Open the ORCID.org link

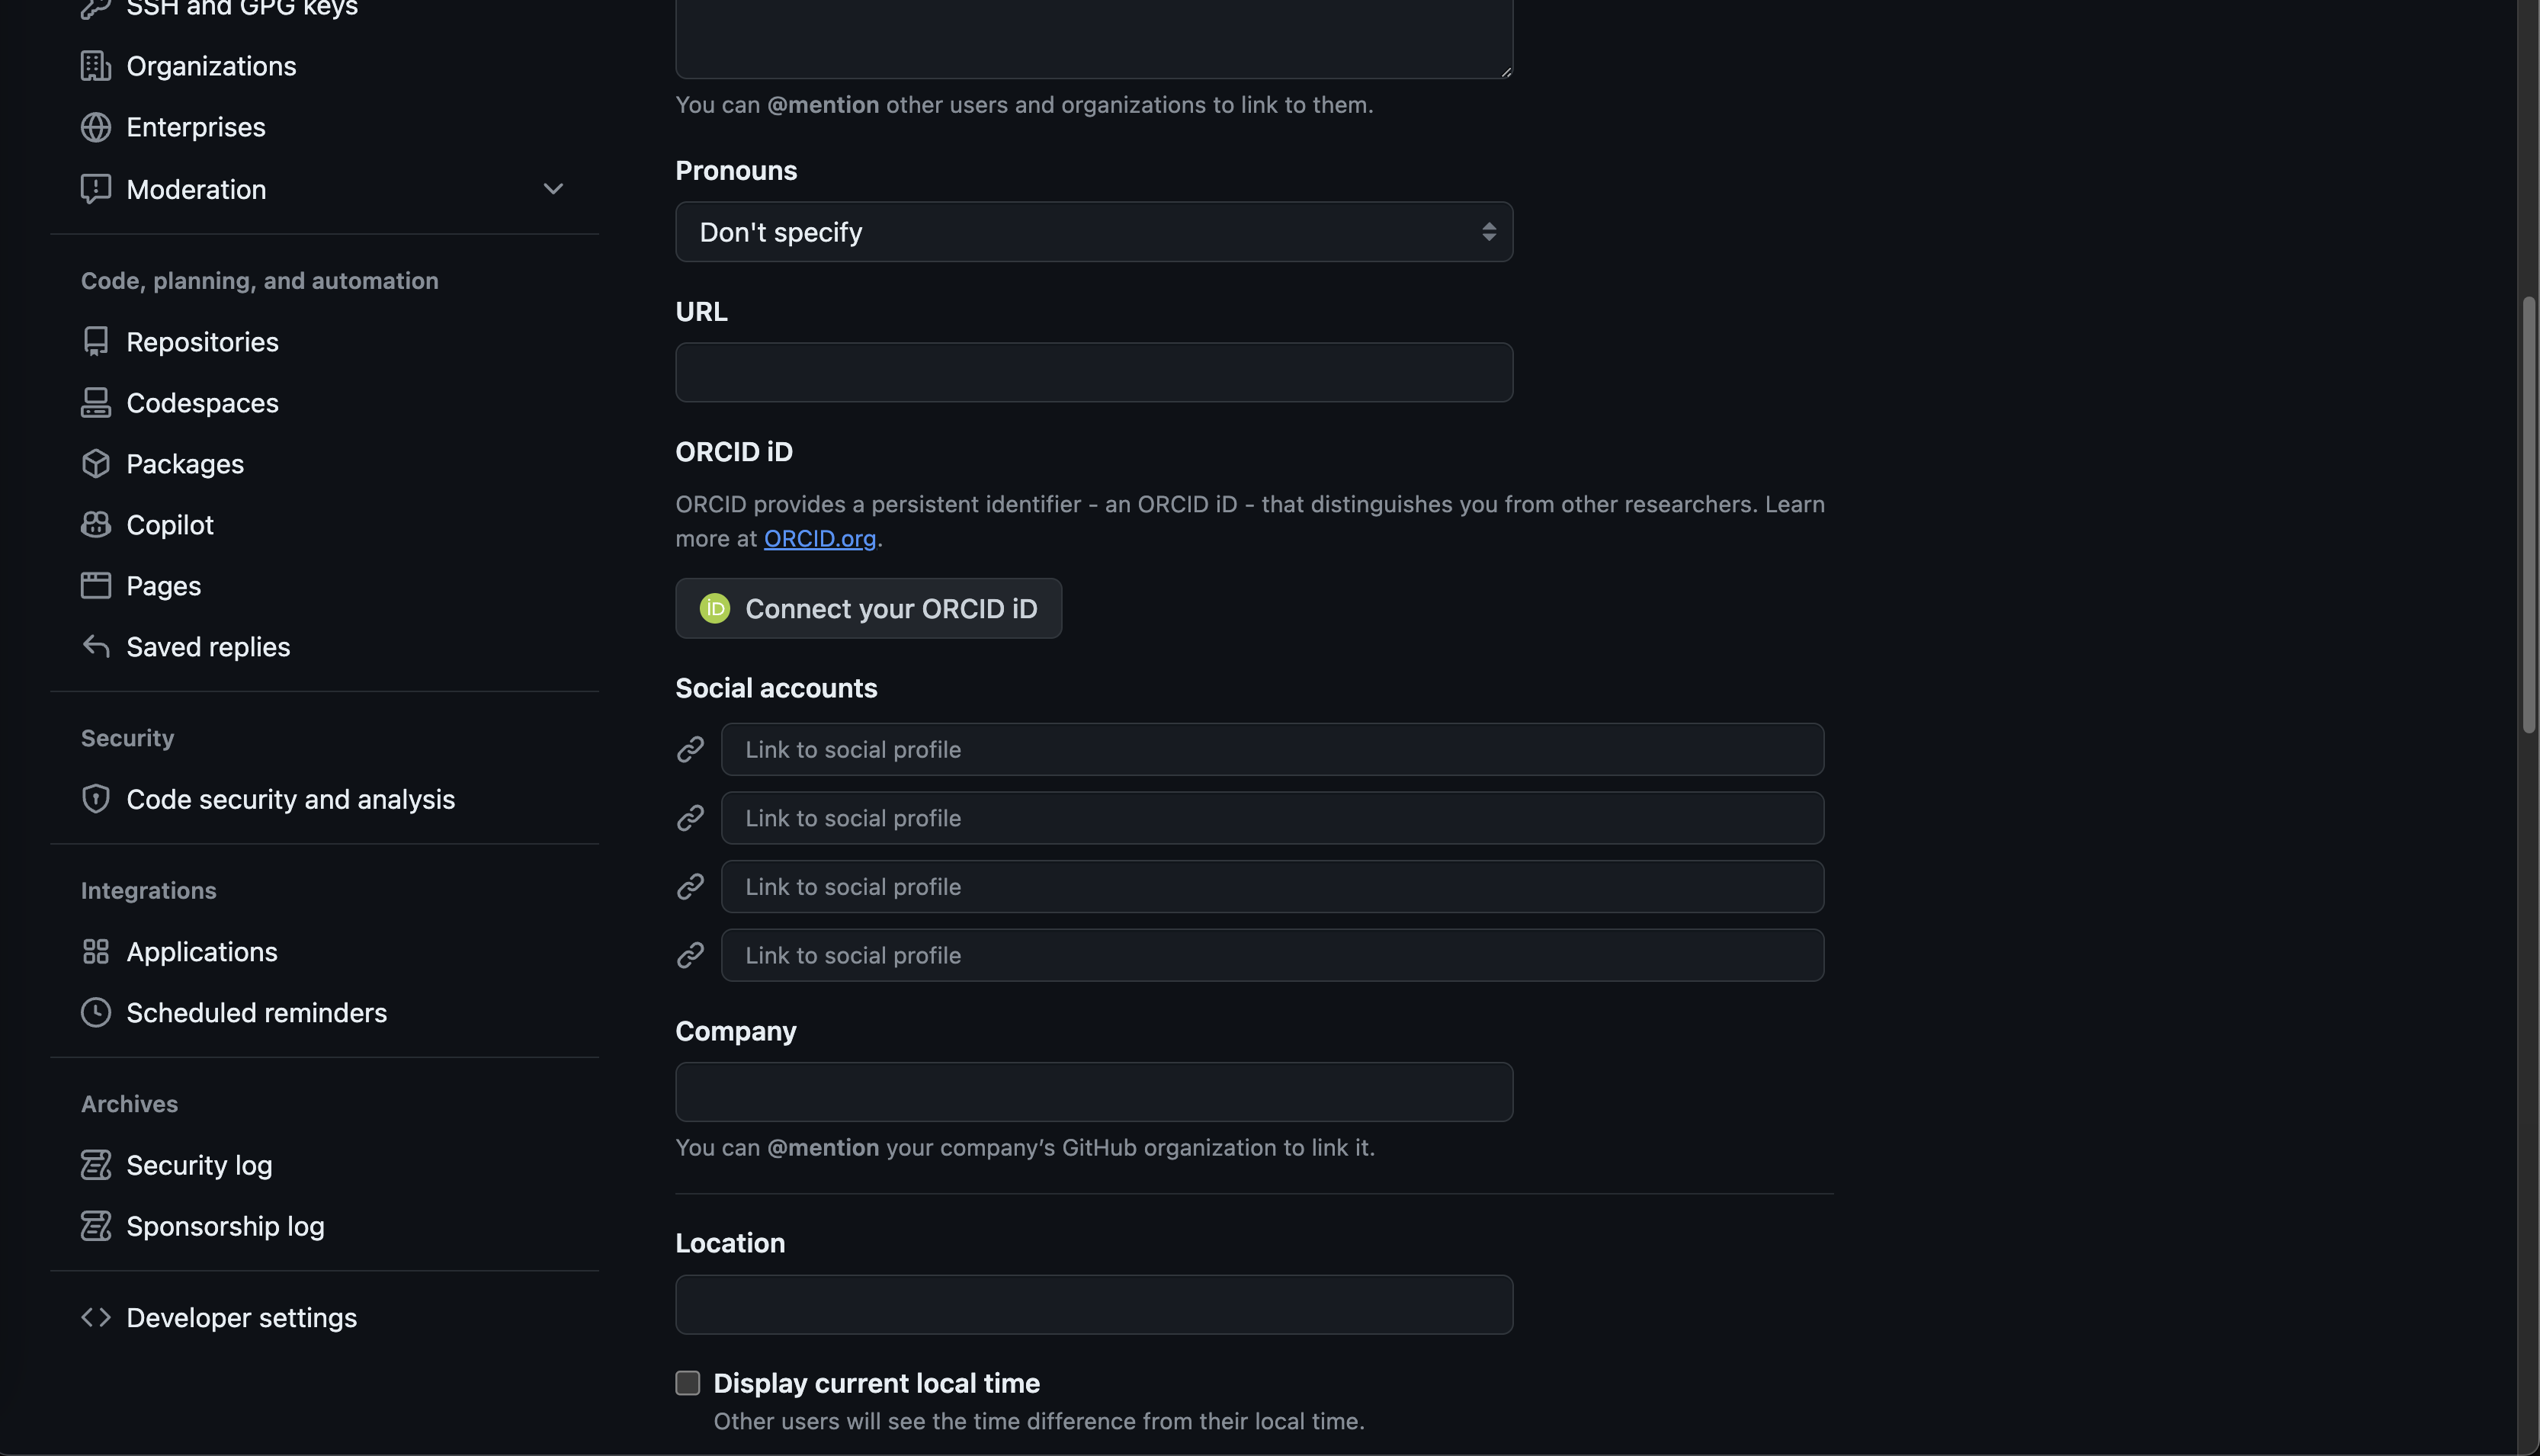pos(819,539)
